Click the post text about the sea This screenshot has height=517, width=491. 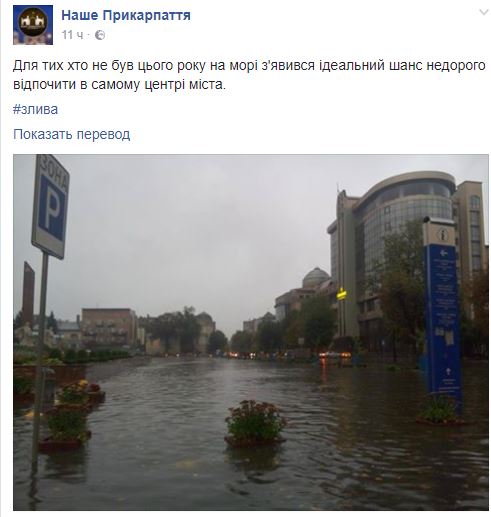[x=249, y=75]
